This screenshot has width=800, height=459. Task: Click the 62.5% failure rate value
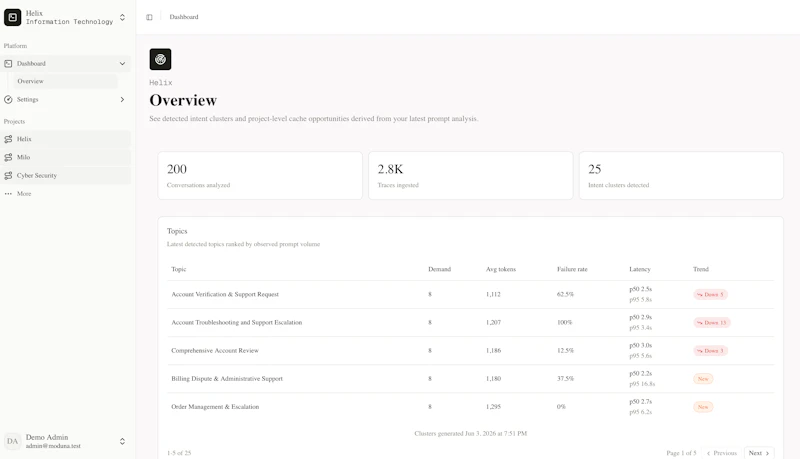point(565,294)
